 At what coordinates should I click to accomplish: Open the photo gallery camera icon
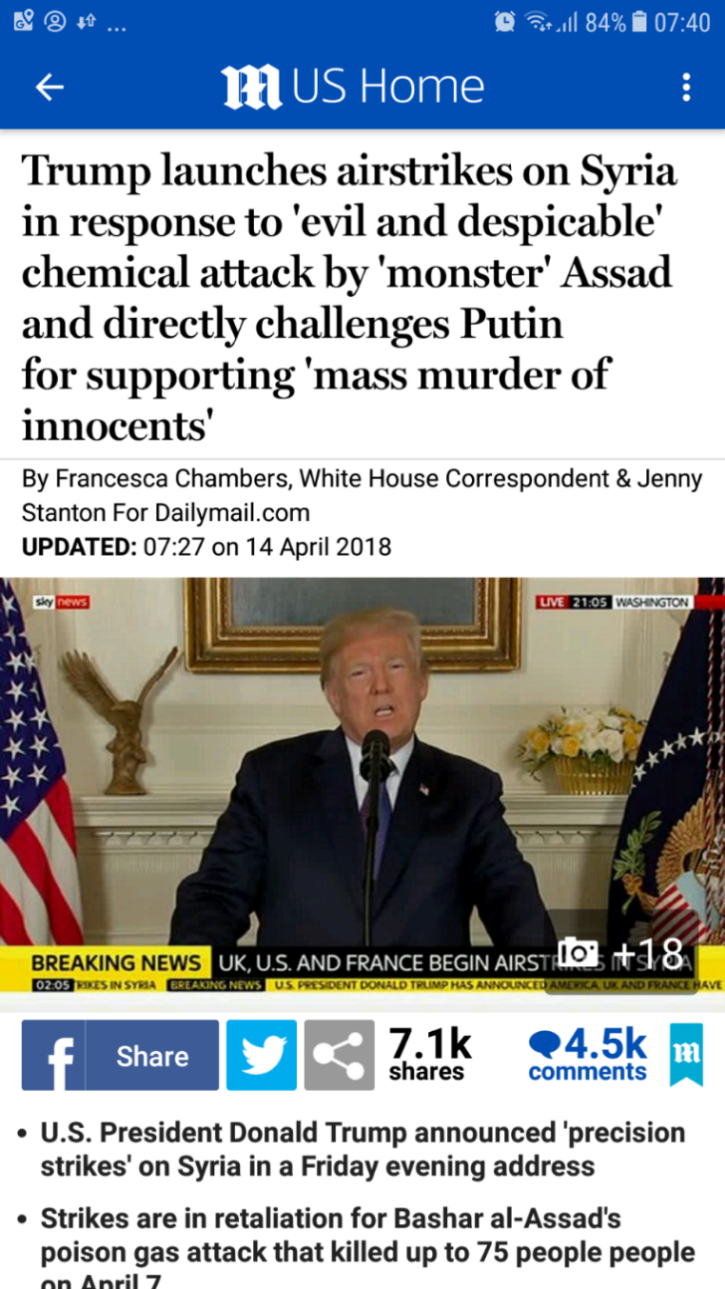(x=576, y=954)
